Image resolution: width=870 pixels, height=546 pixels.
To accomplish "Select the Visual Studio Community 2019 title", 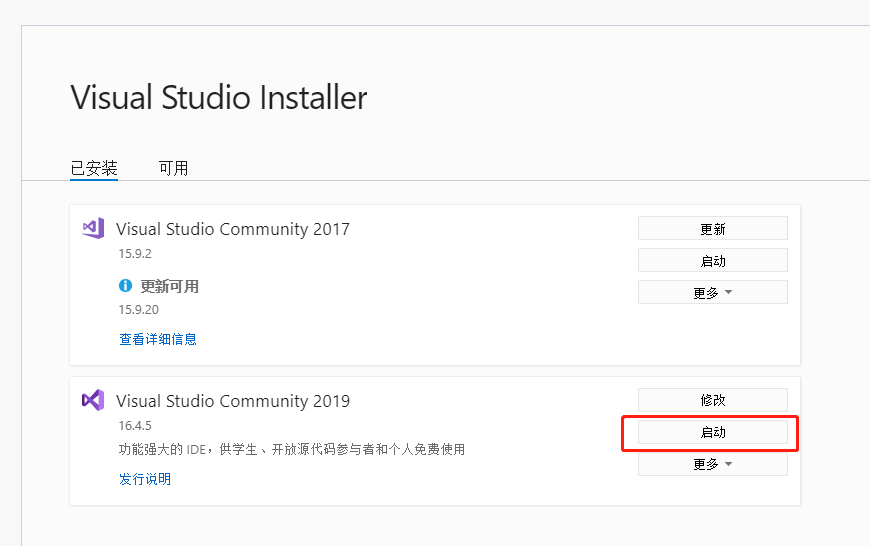I will [x=233, y=401].
